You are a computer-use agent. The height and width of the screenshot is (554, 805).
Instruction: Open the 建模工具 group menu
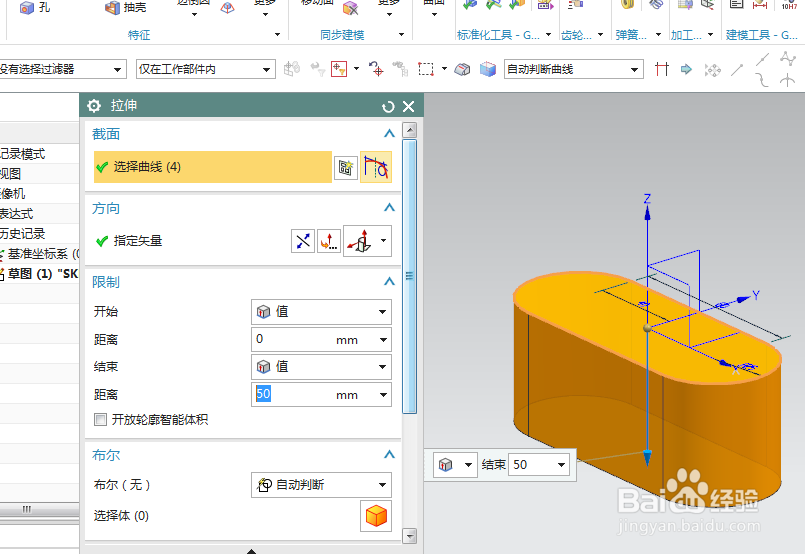[761, 35]
